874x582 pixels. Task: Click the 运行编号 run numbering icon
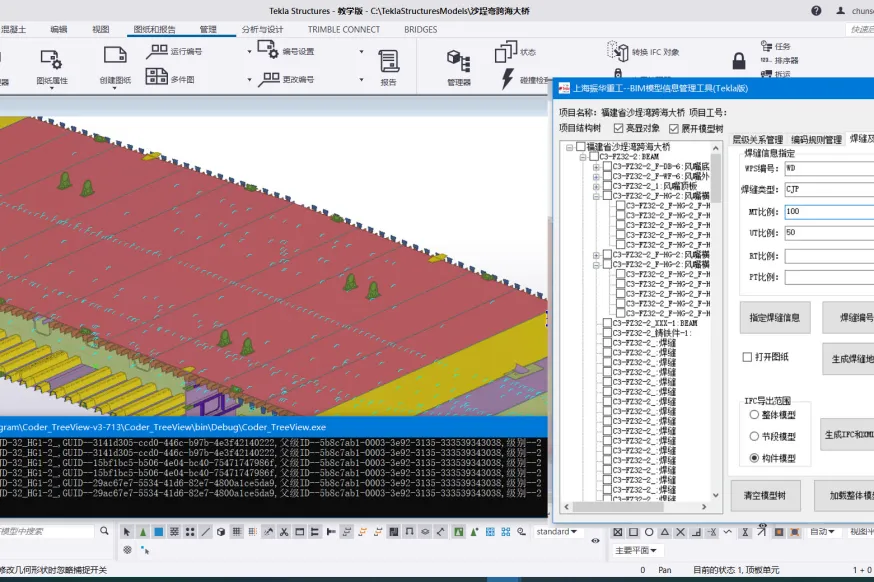pos(157,51)
